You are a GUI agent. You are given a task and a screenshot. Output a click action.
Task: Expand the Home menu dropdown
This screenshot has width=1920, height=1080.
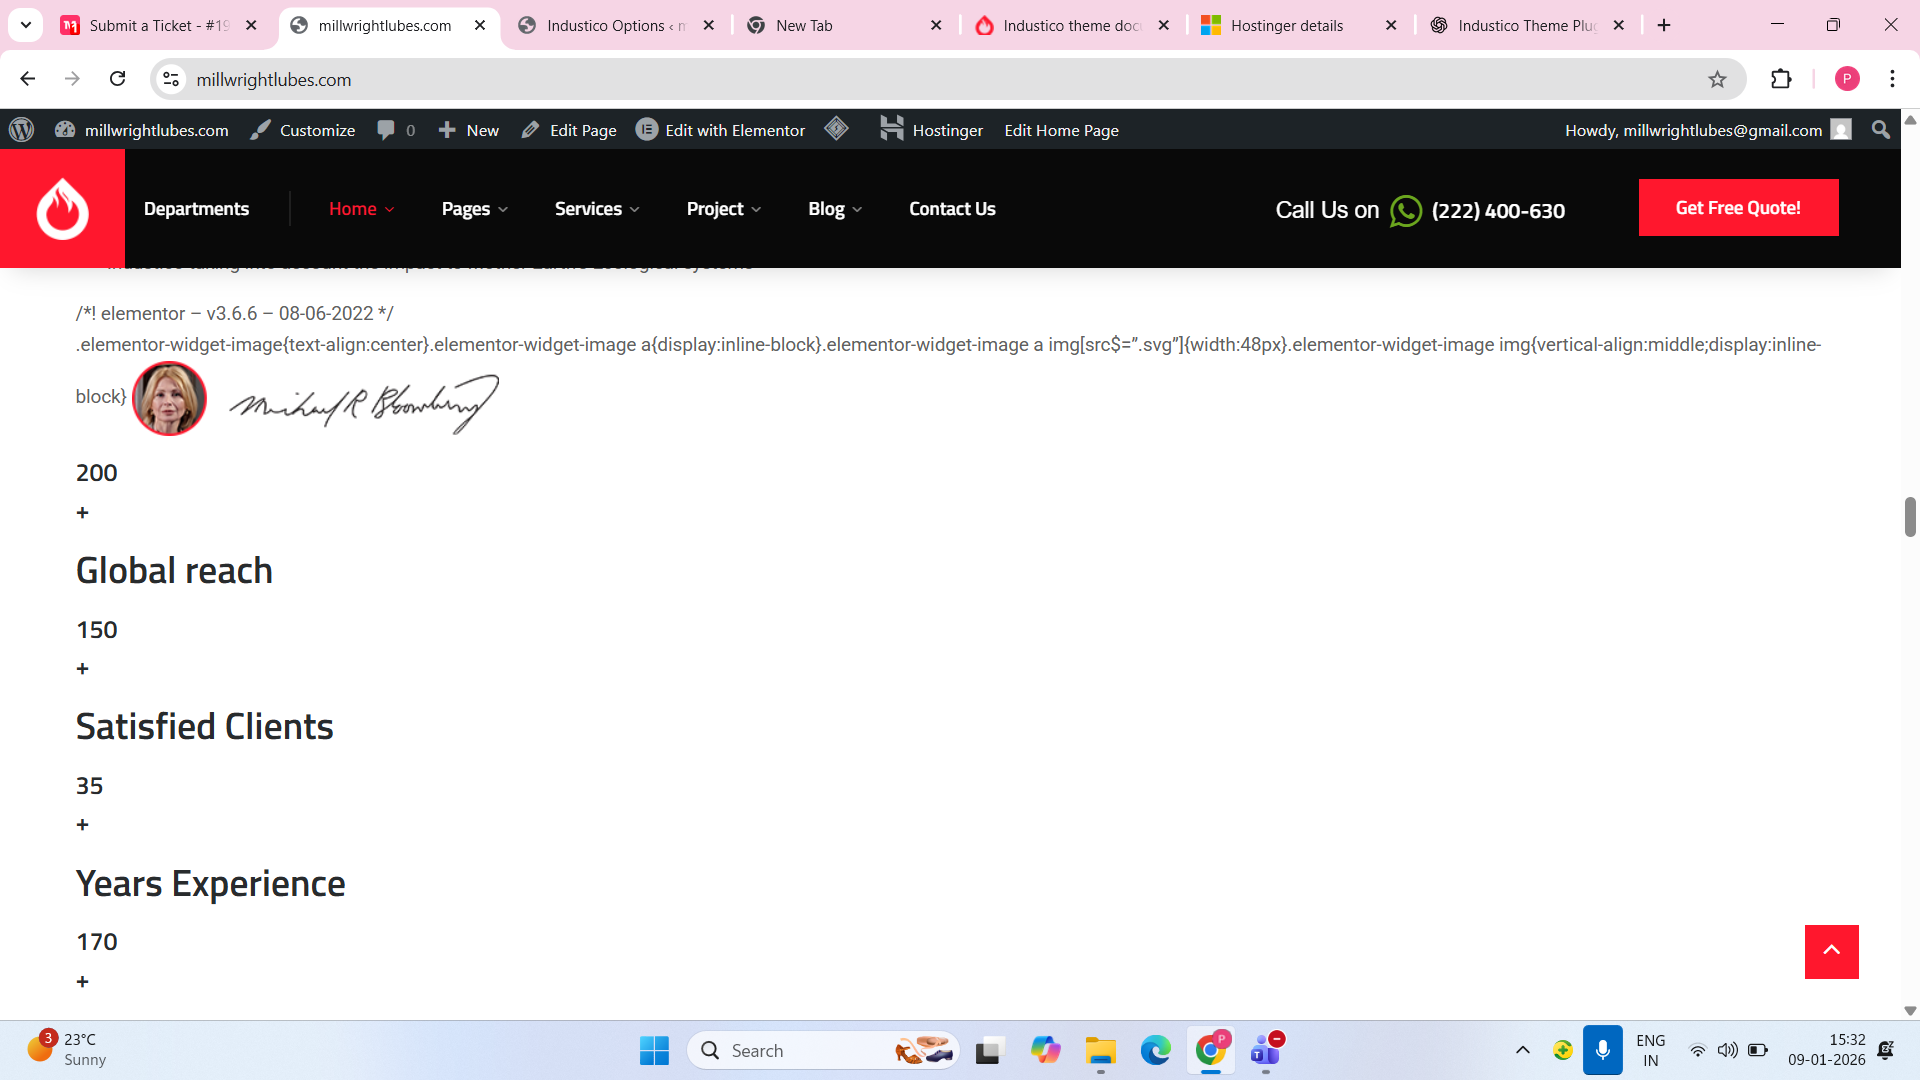tap(361, 209)
